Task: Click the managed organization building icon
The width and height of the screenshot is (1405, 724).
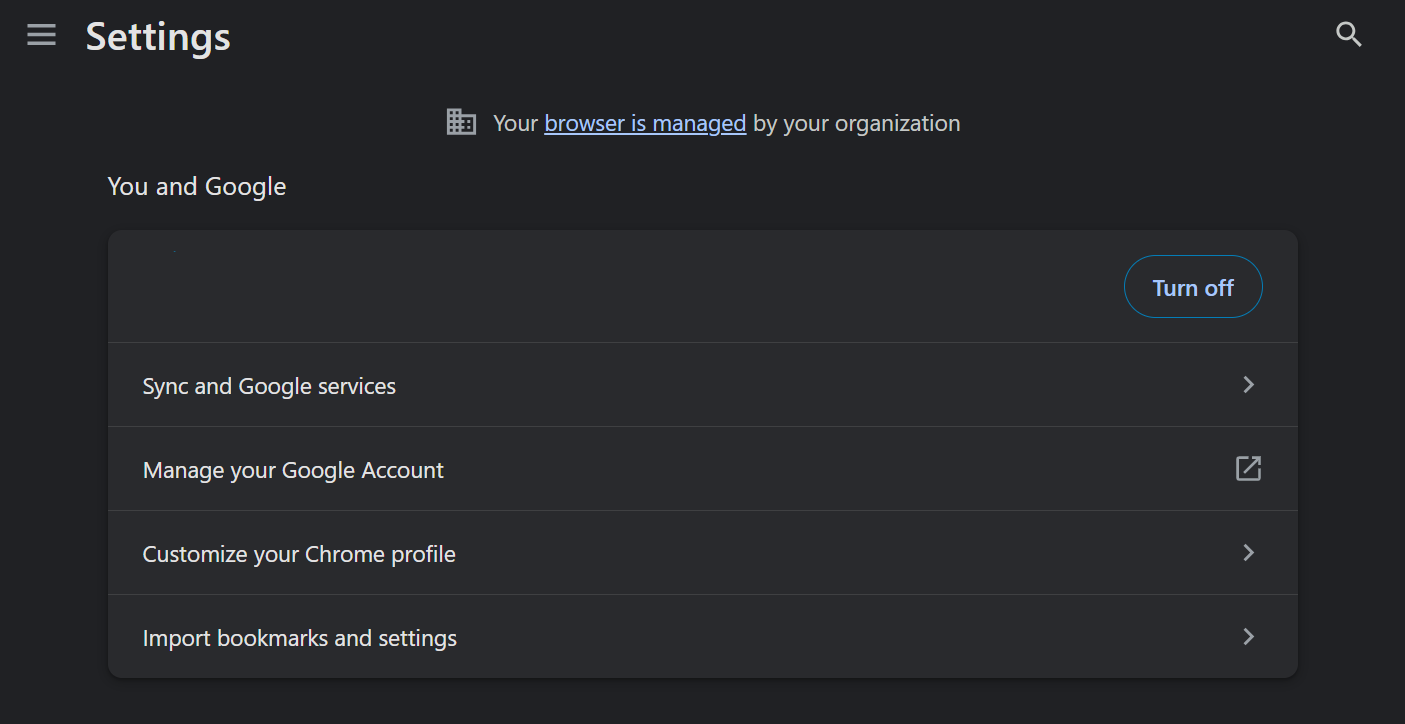Action: [x=461, y=123]
